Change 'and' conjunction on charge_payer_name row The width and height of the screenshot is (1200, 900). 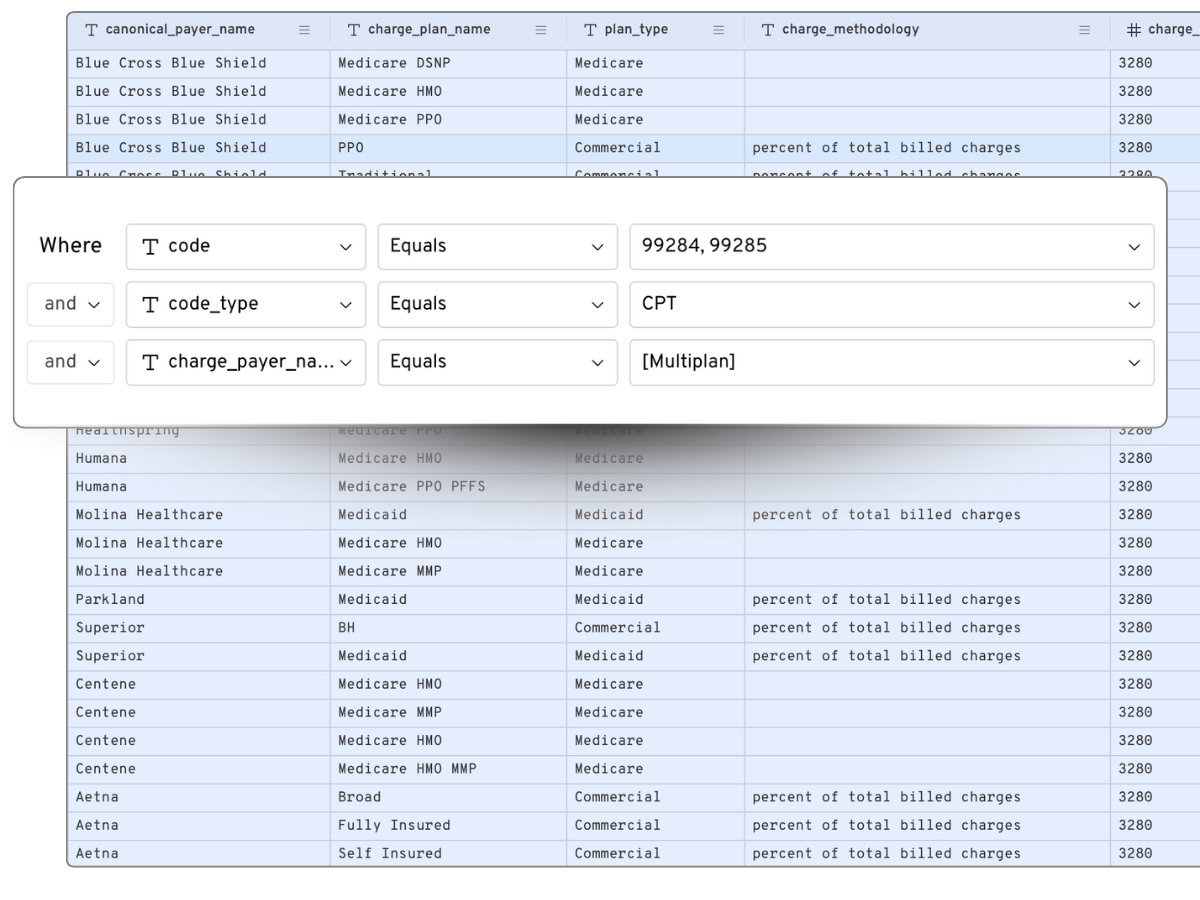(70, 362)
